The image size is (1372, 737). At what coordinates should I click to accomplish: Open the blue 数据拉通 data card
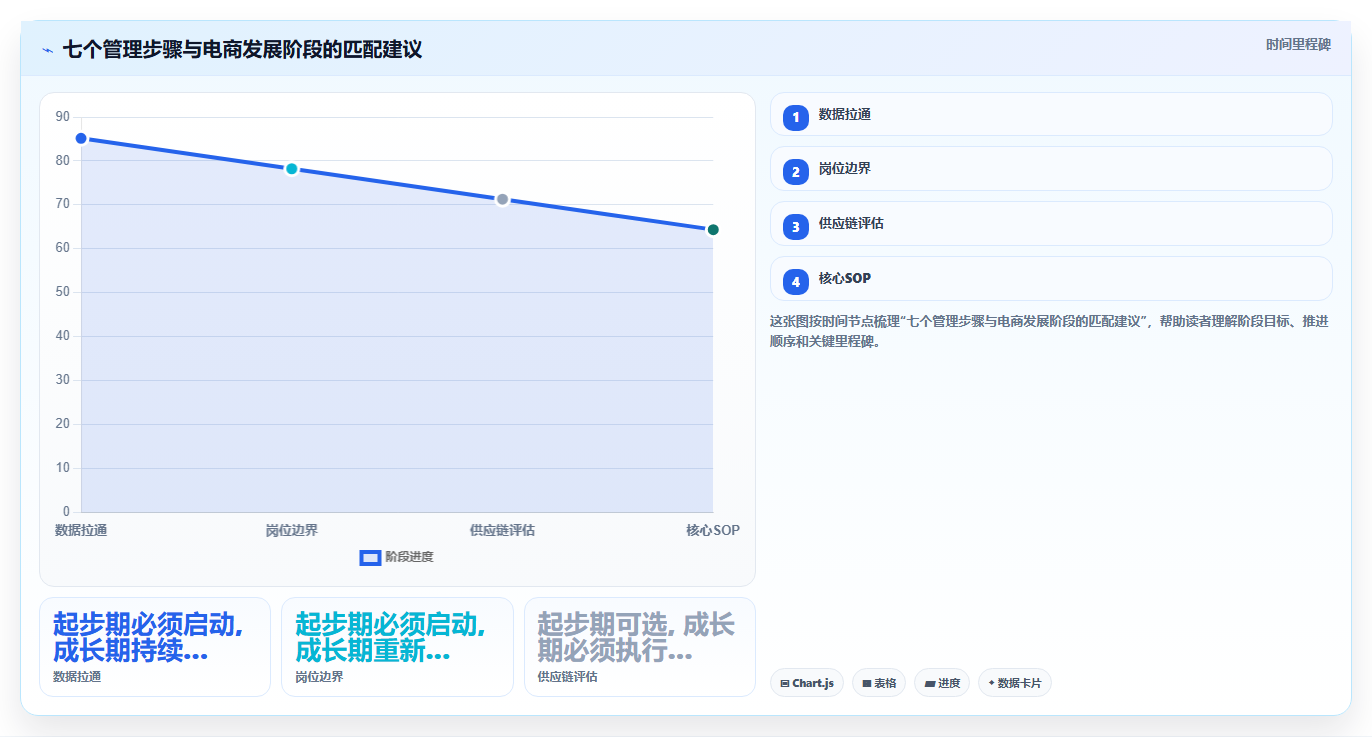click(155, 647)
